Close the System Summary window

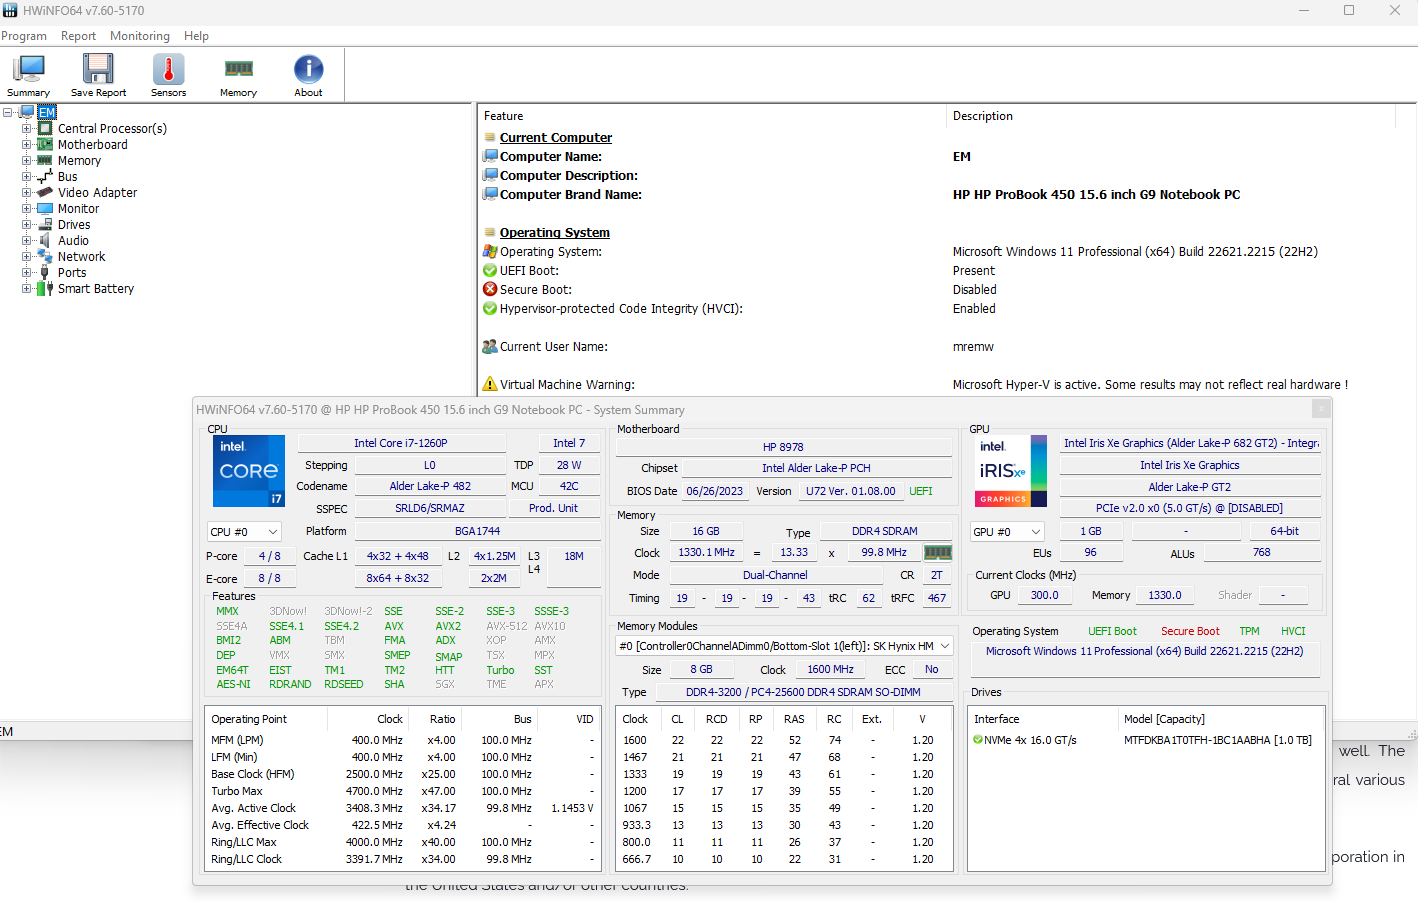[1321, 409]
